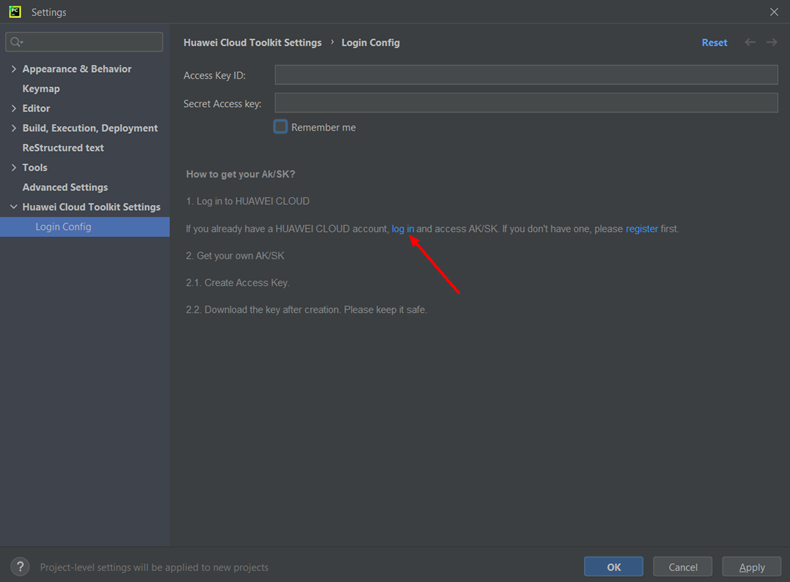The width and height of the screenshot is (790, 582).
Task: Focus the Access Key ID field
Action: 526,75
